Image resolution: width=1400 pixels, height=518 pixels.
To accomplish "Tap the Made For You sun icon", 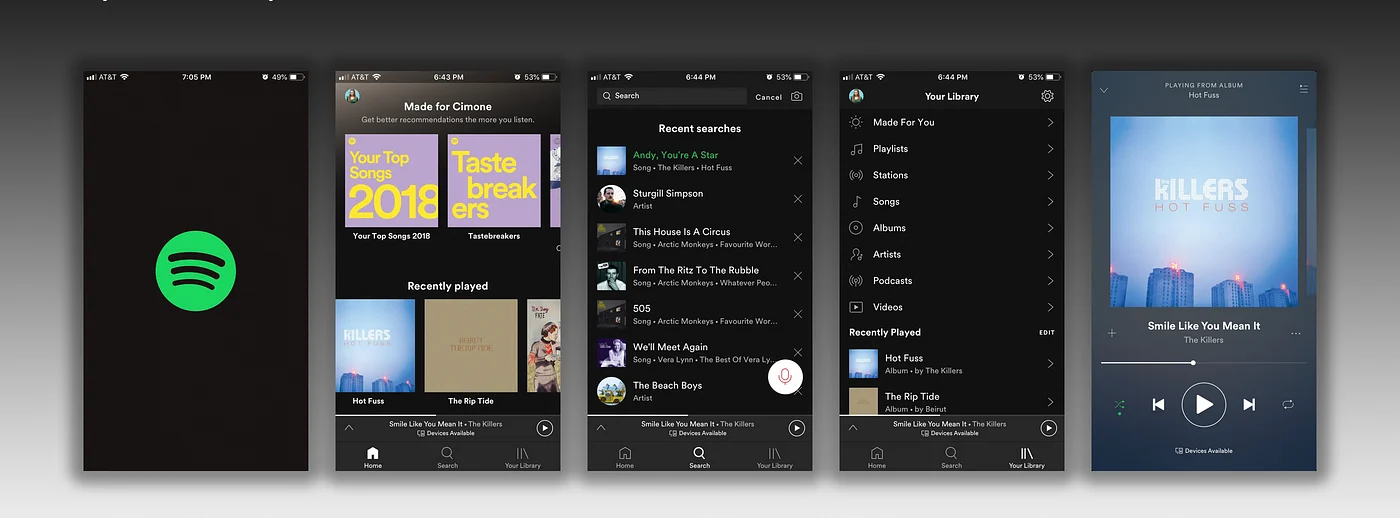I will click(856, 122).
